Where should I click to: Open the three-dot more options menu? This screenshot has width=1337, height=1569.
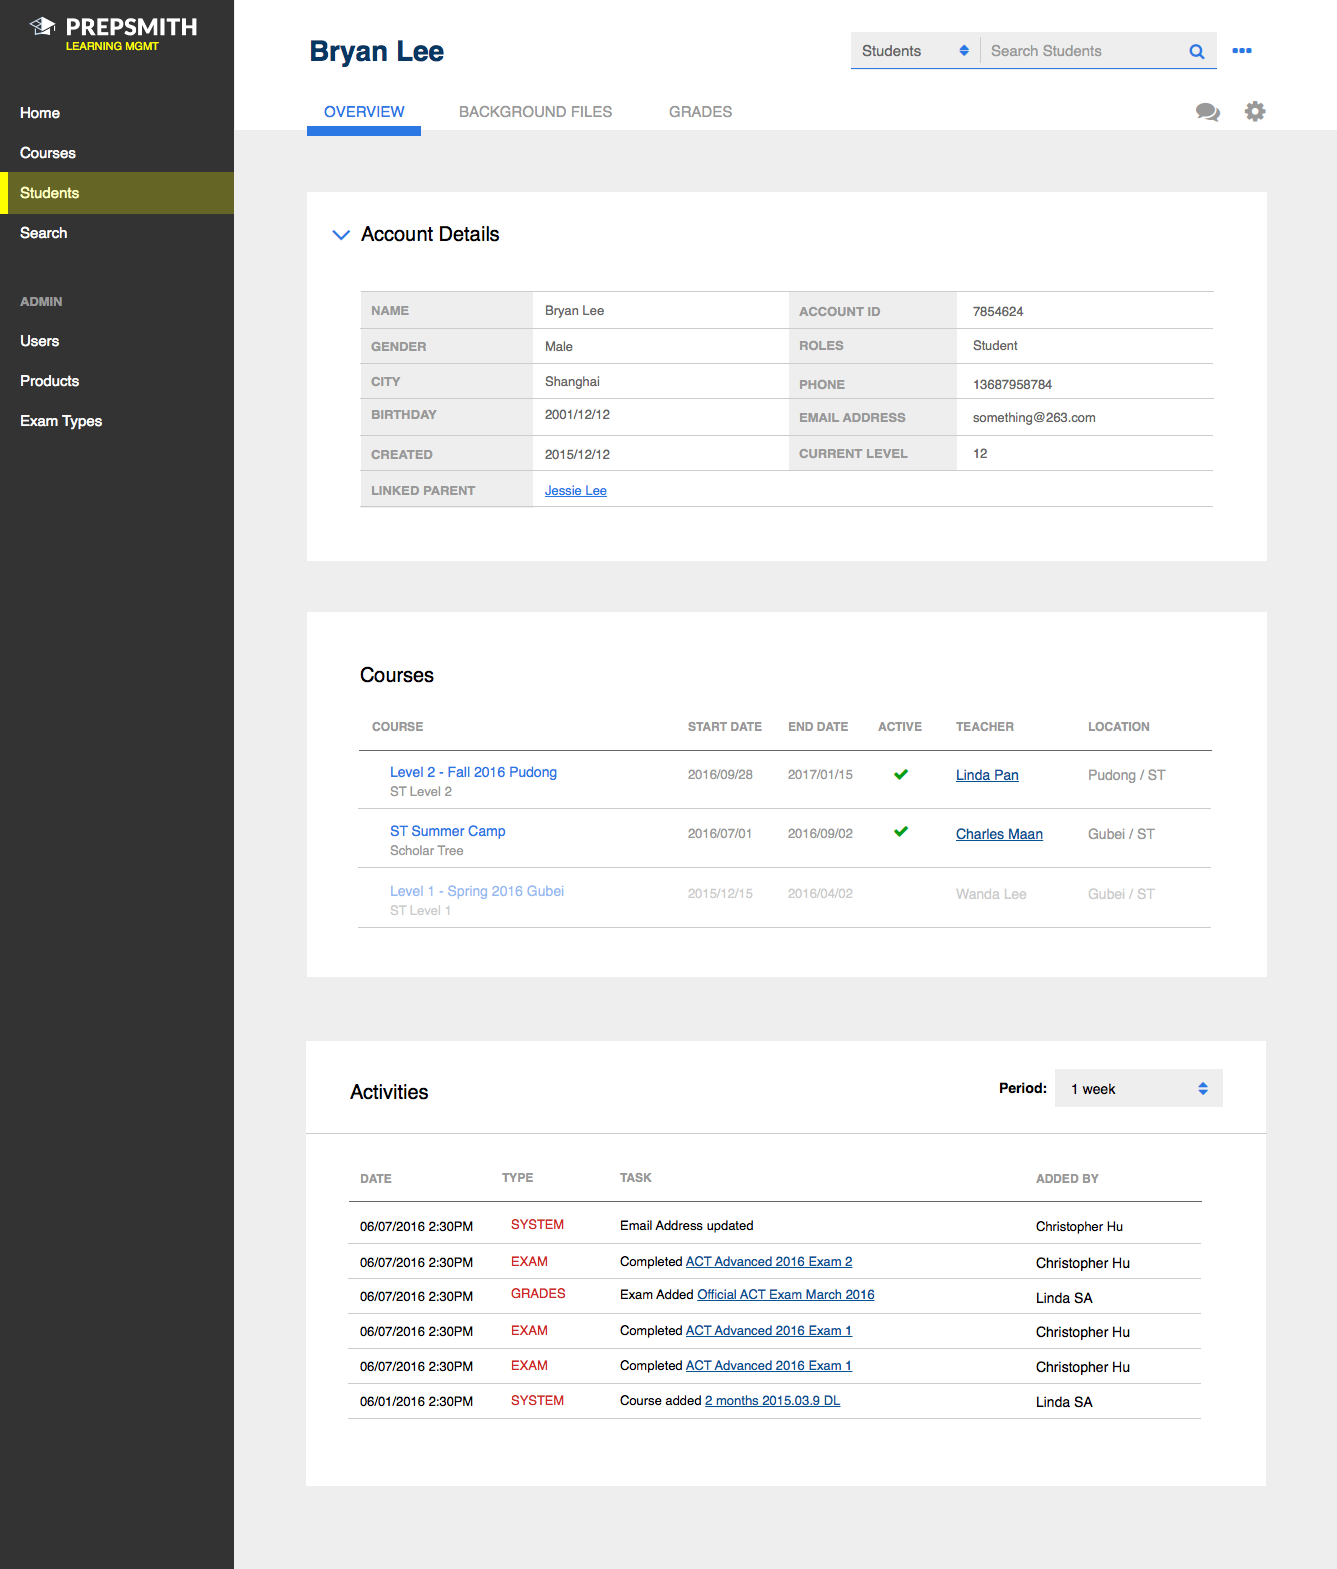pos(1242,51)
